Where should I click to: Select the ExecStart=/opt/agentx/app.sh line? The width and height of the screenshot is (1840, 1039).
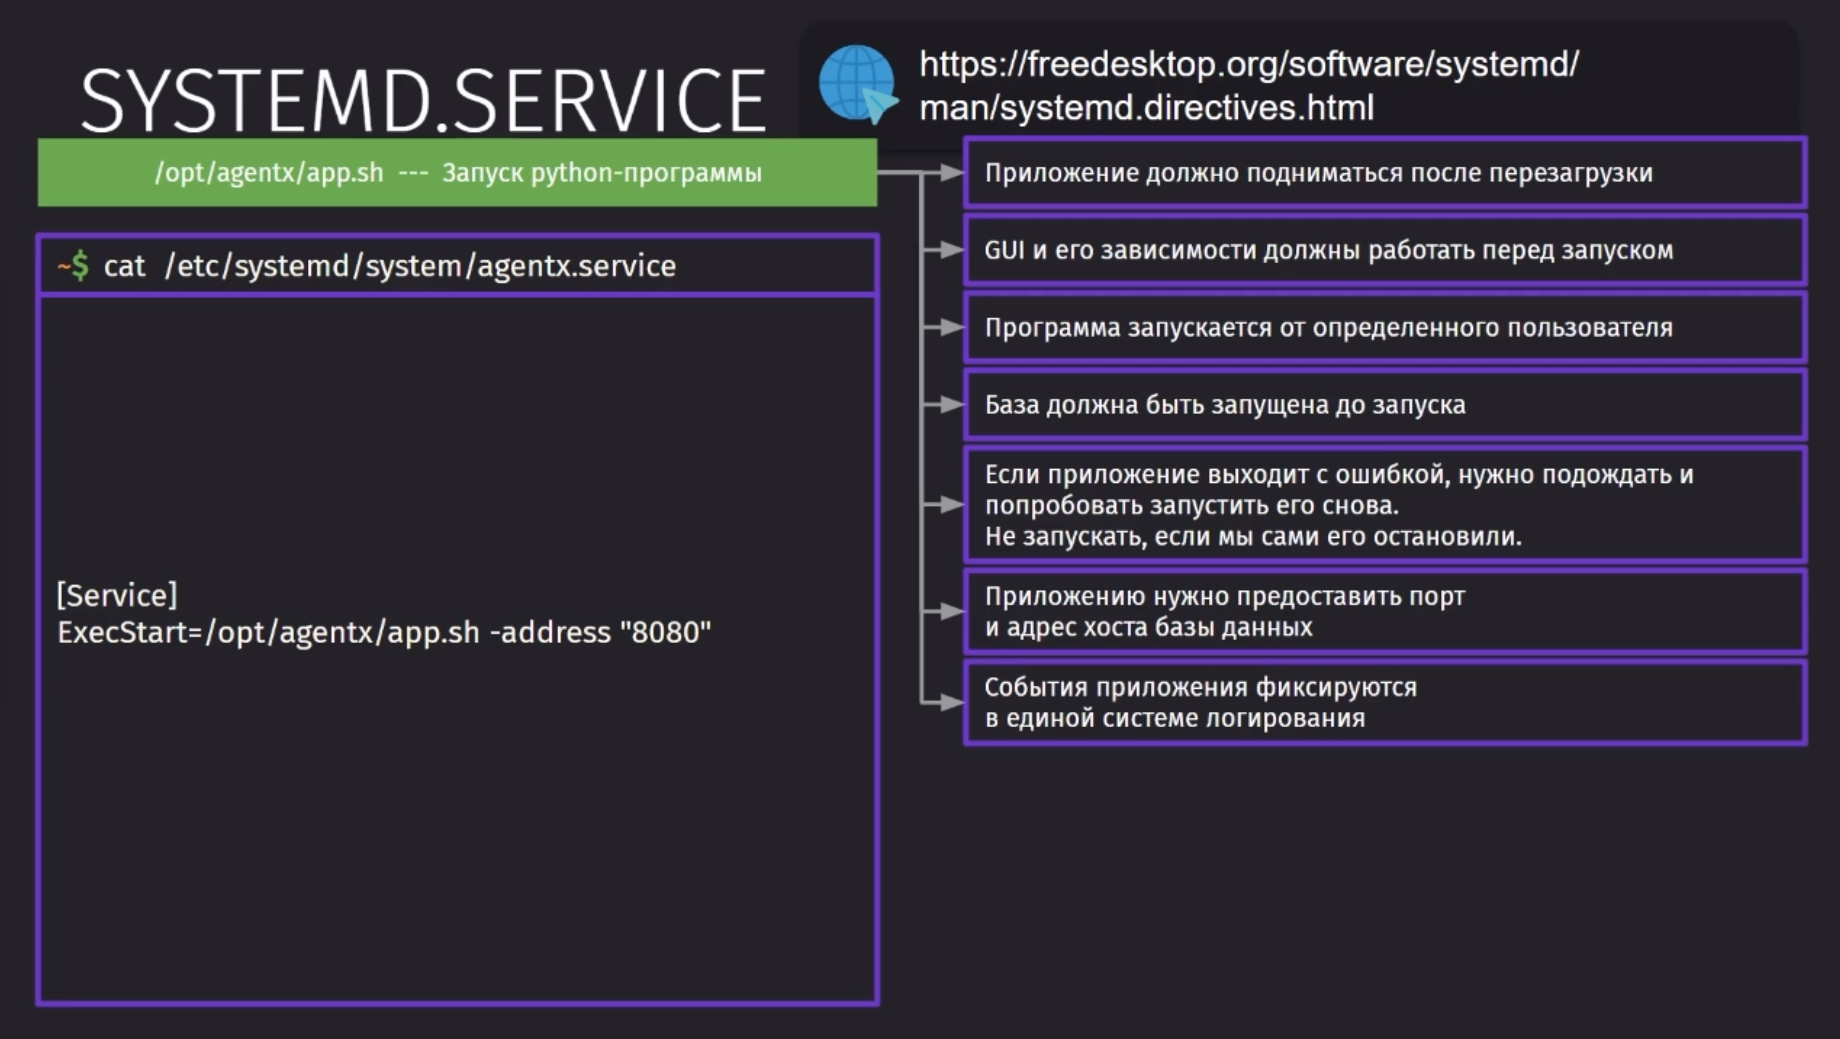(384, 632)
